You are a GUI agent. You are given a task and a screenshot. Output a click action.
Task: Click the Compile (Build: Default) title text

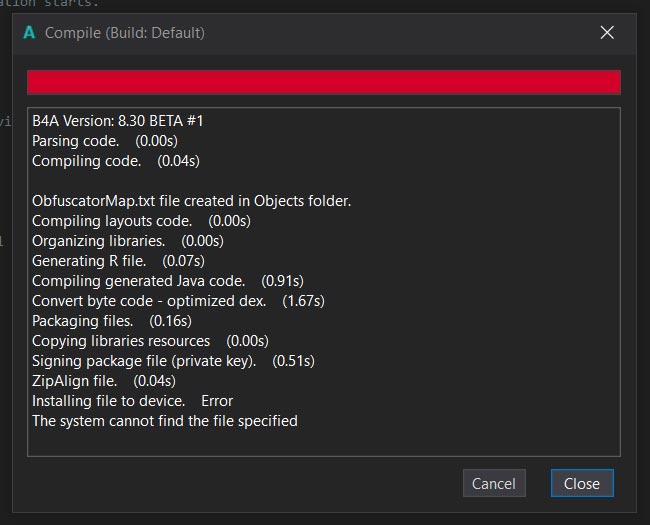(125, 33)
